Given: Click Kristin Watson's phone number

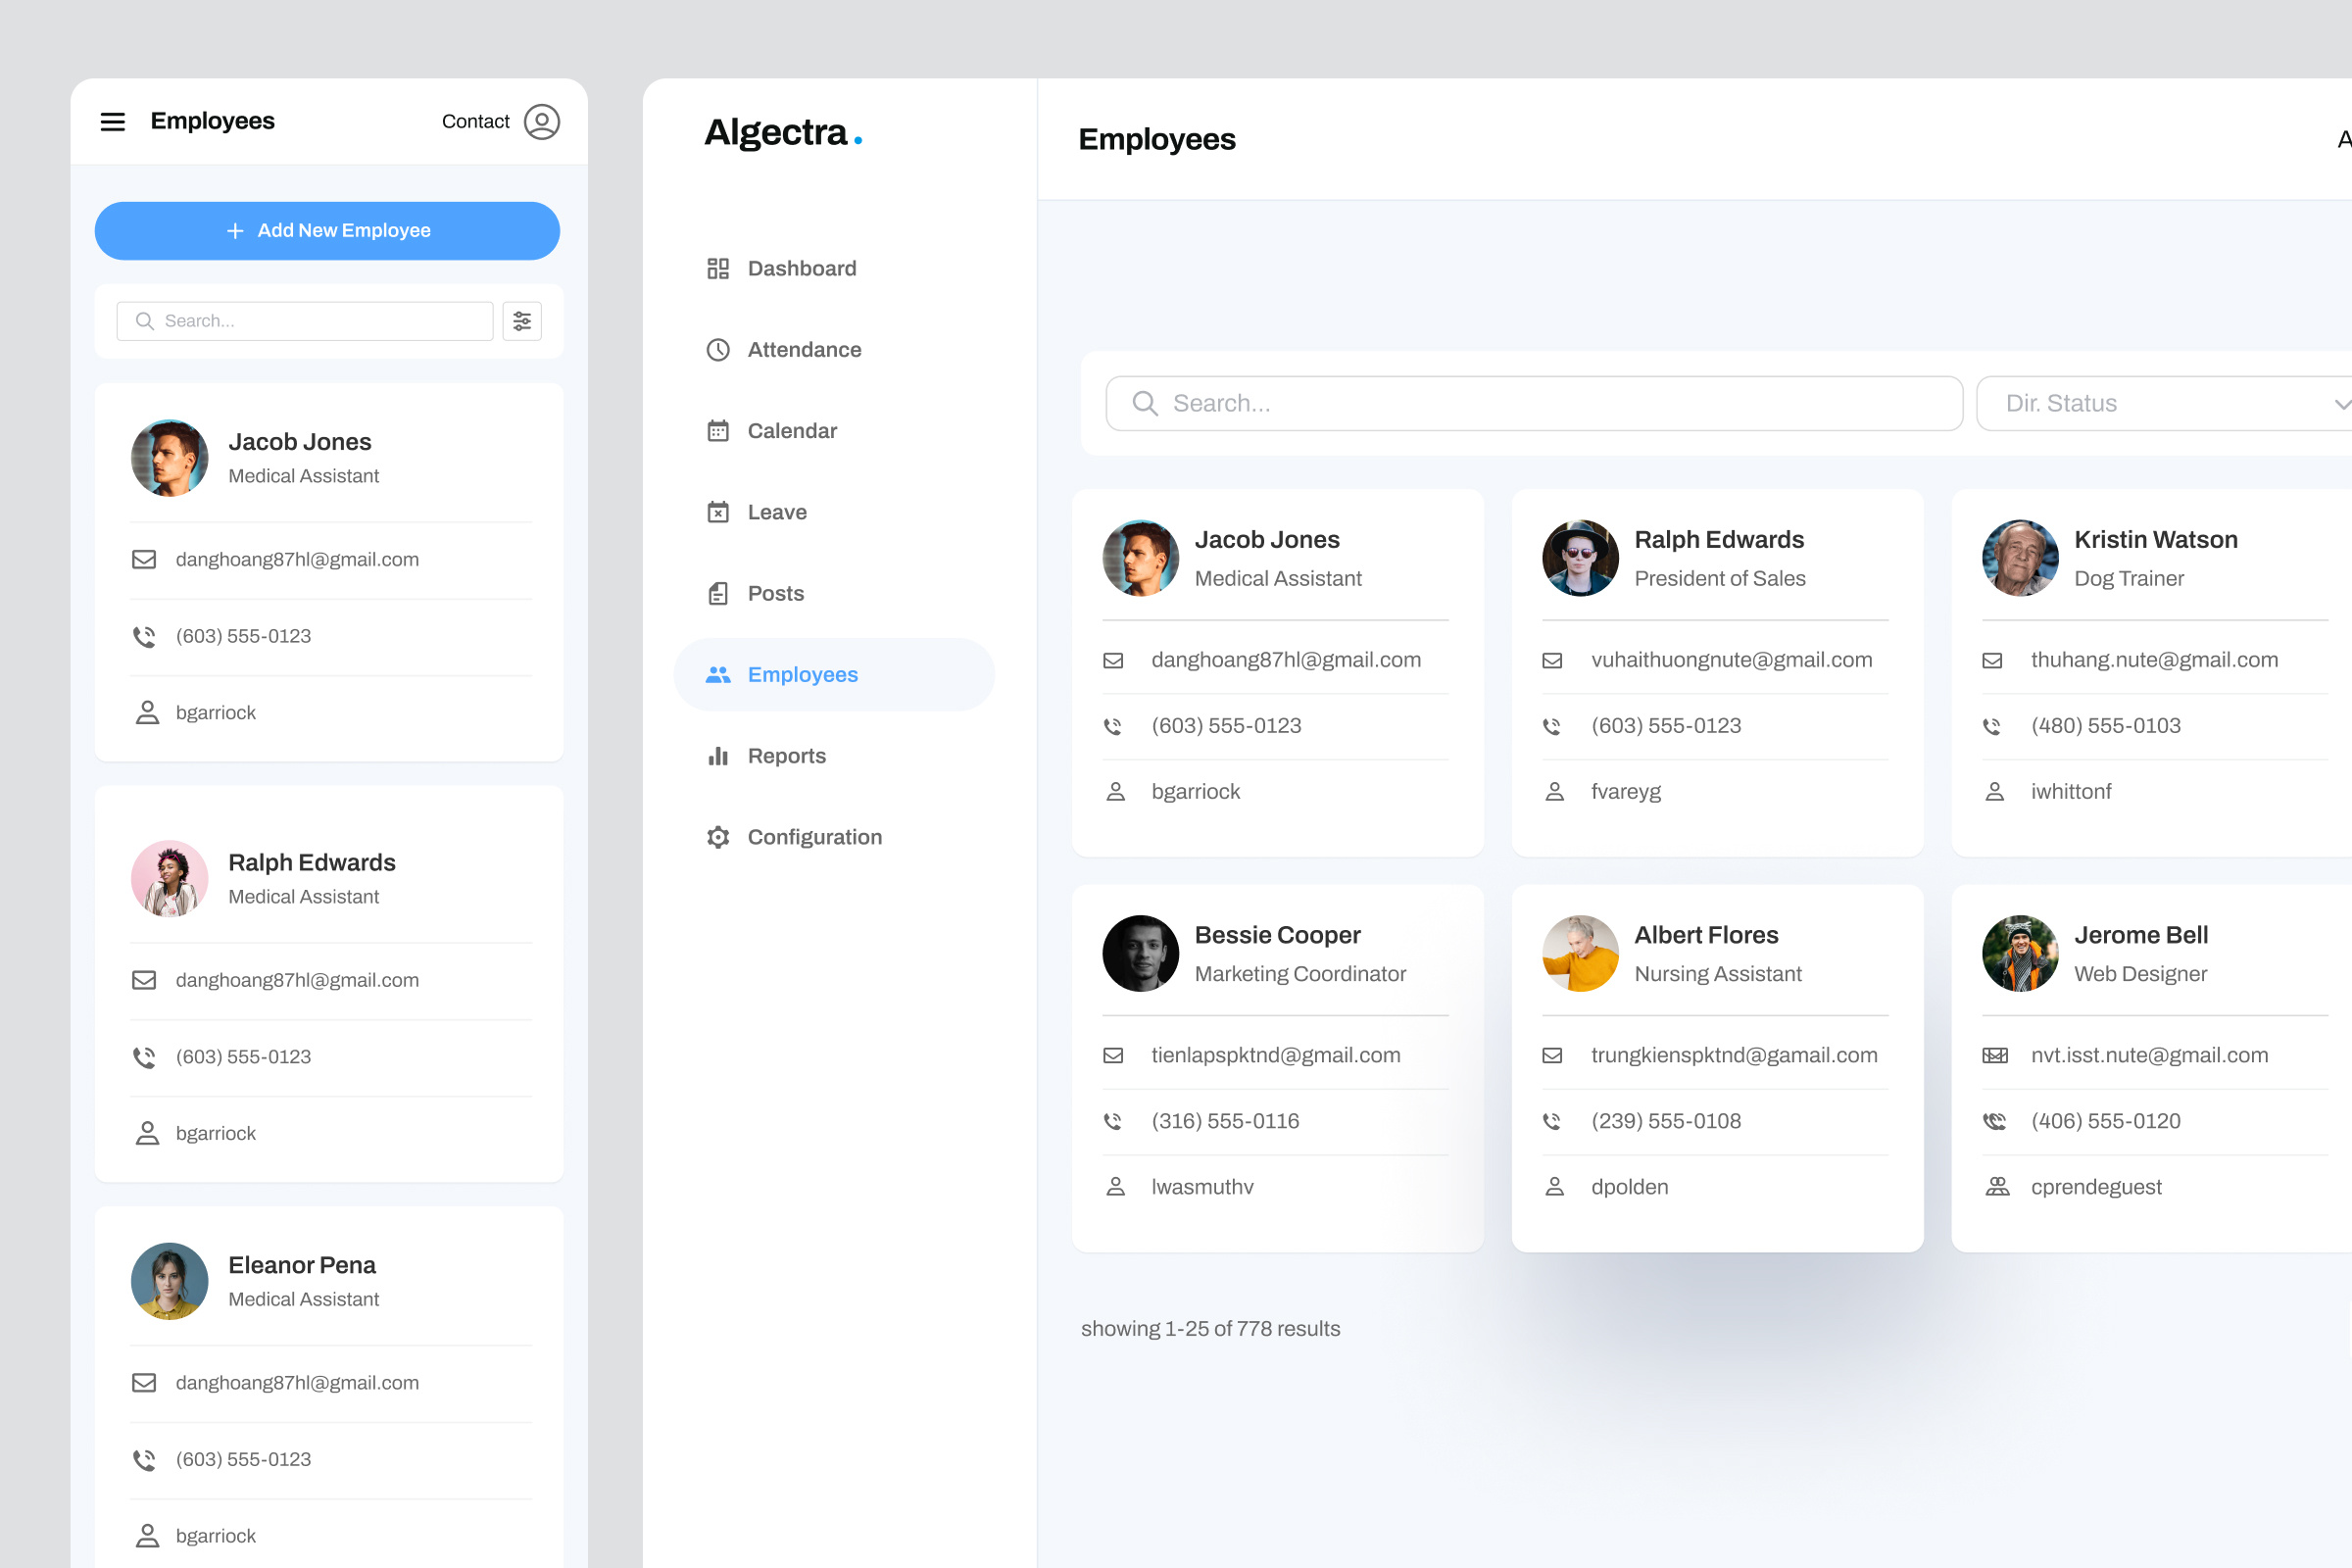Looking at the screenshot, I should (x=2106, y=725).
